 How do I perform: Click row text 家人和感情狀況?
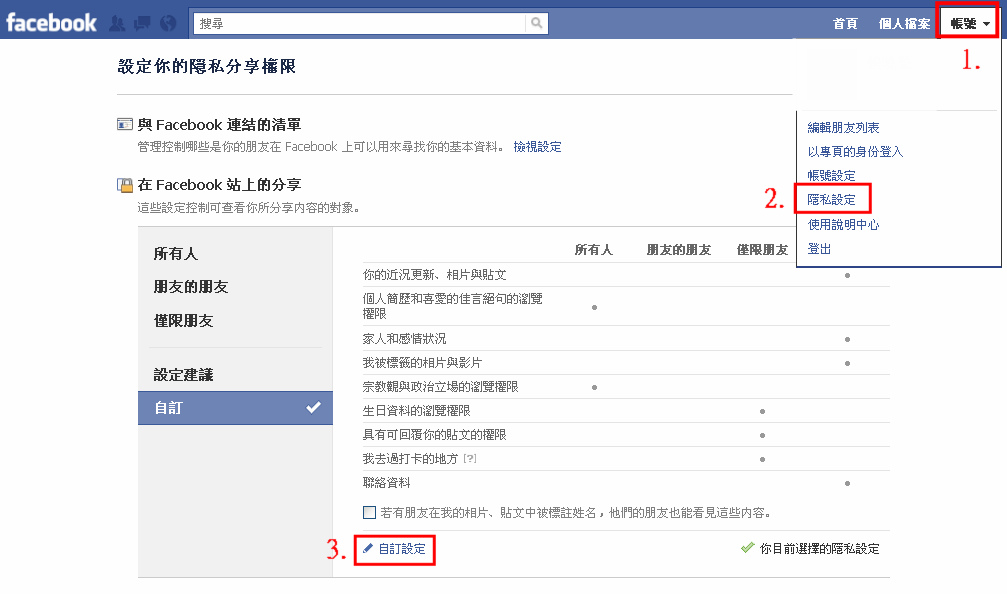405,338
